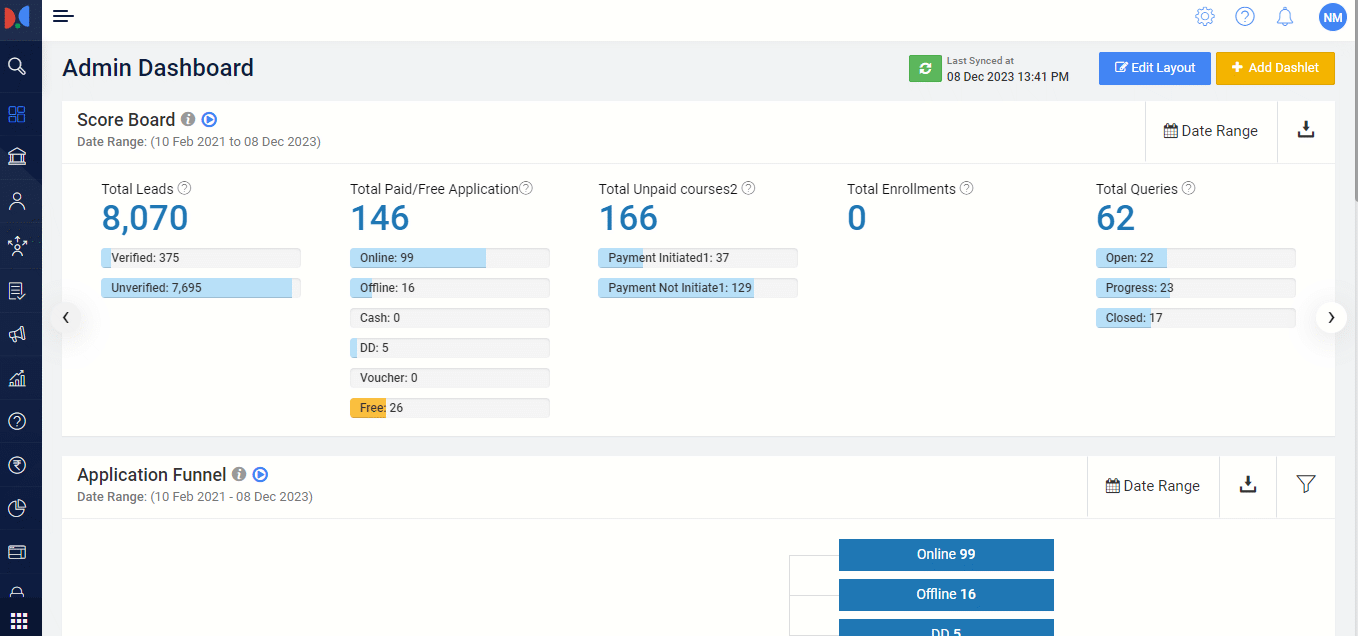Open the rupee payments icon in sidebar
The height and width of the screenshot is (636, 1358).
(x=17, y=465)
